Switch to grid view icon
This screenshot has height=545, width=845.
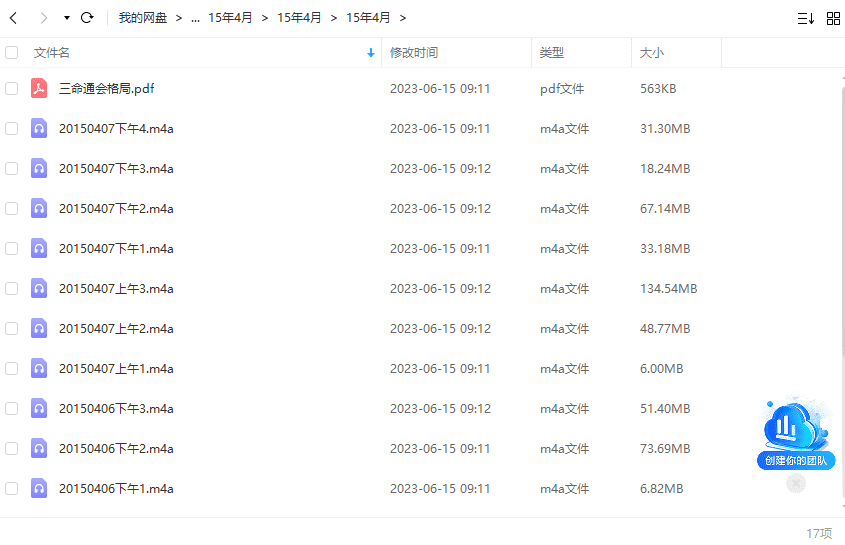[x=833, y=18]
